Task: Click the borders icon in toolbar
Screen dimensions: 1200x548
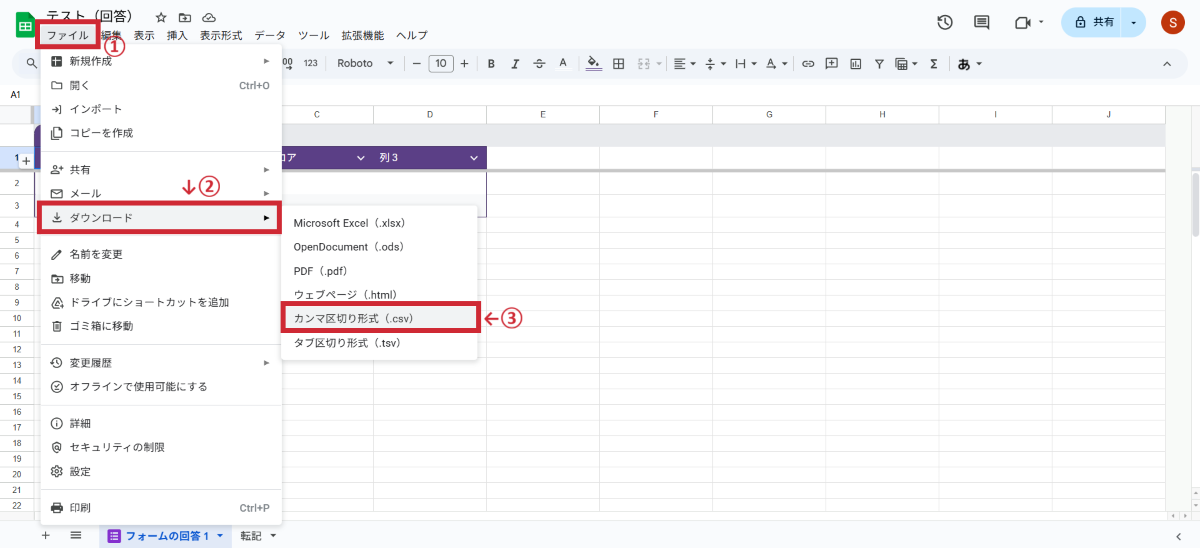Action: click(619, 64)
